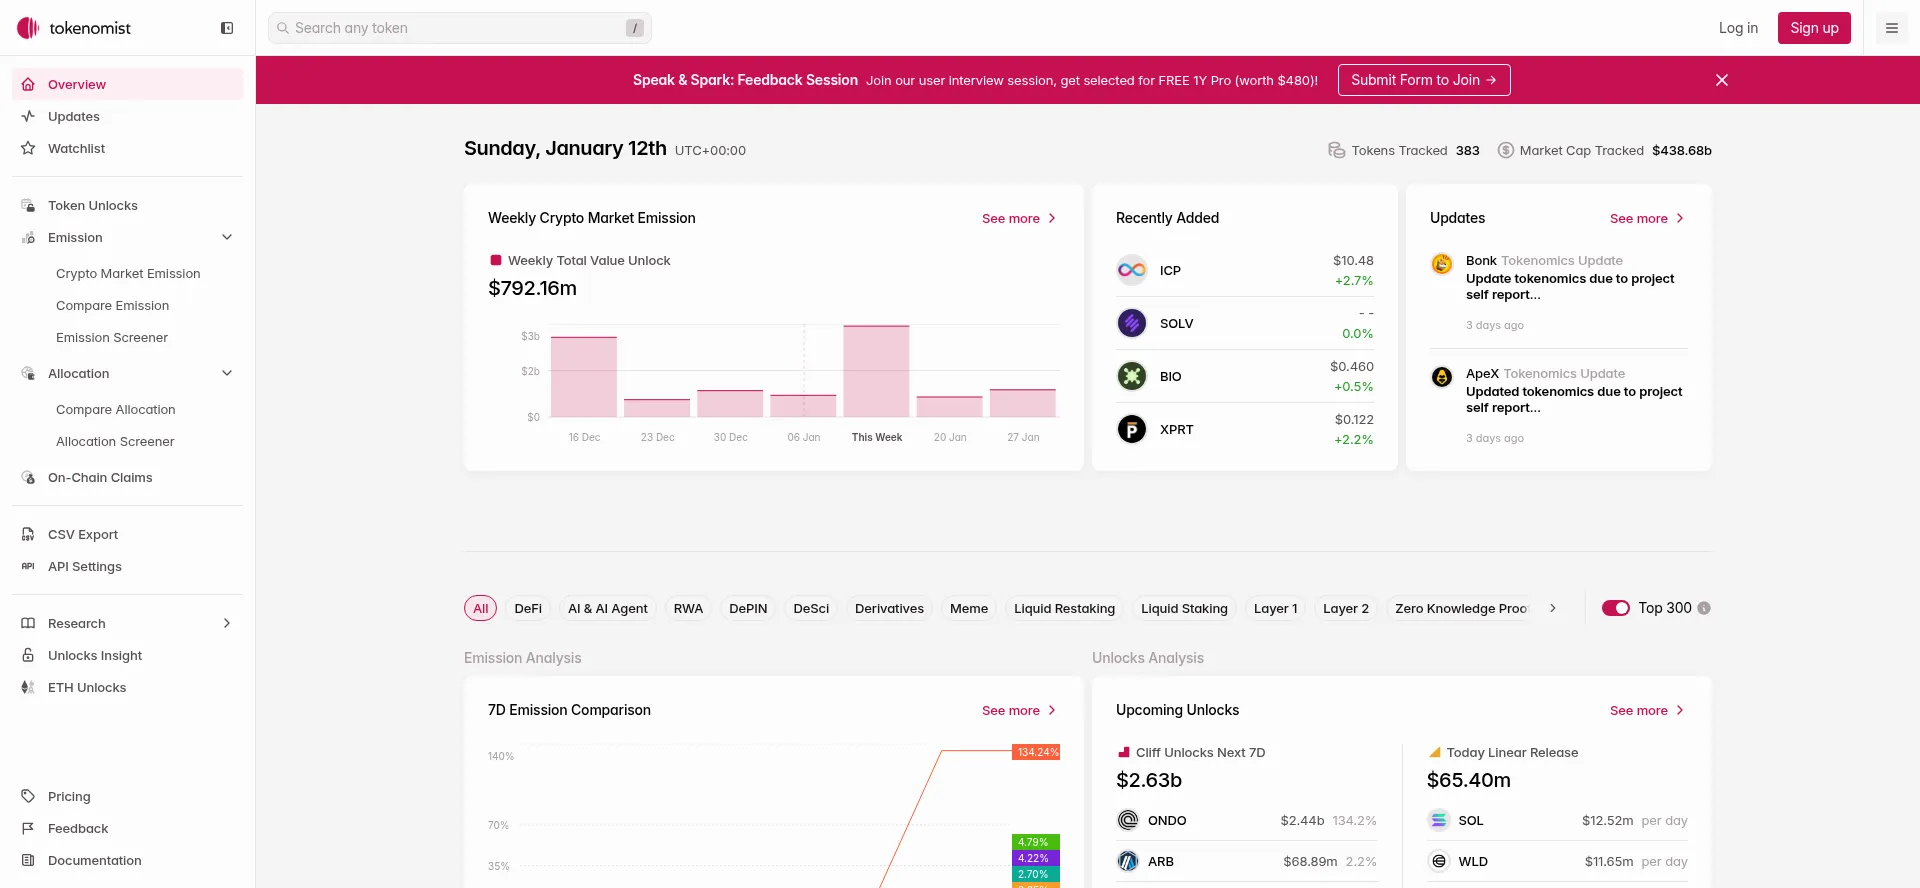Select the Meme category filter
This screenshot has height=888, width=1920.
(969, 608)
